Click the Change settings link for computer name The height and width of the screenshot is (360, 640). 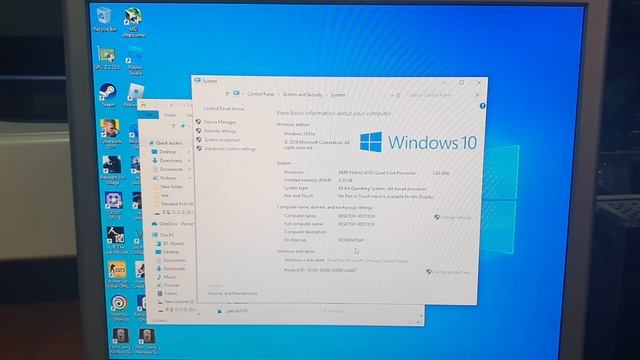point(456,218)
